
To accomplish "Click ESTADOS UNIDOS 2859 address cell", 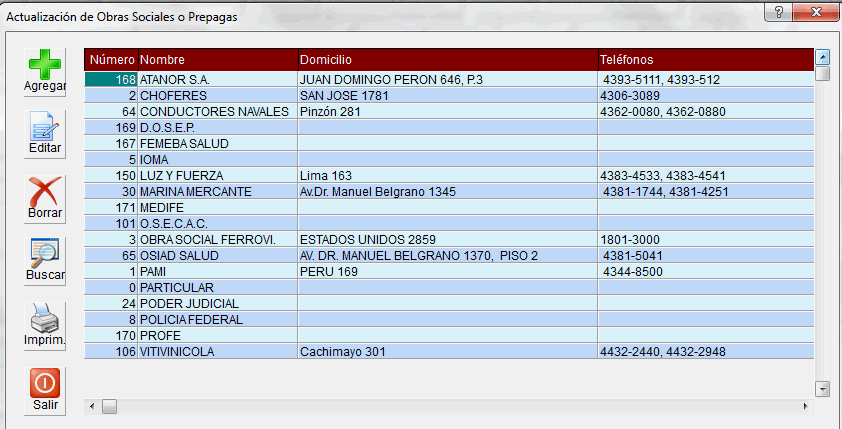I will [448, 240].
